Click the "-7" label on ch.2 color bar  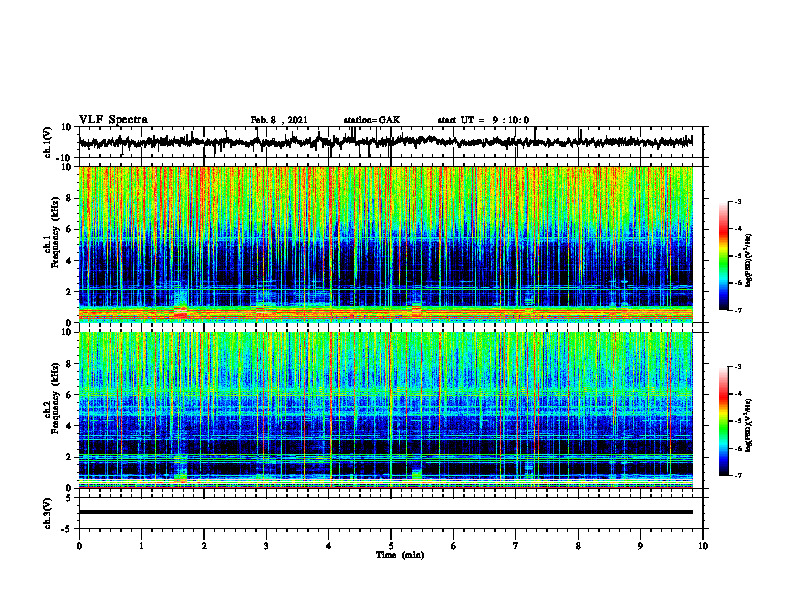click(737, 475)
